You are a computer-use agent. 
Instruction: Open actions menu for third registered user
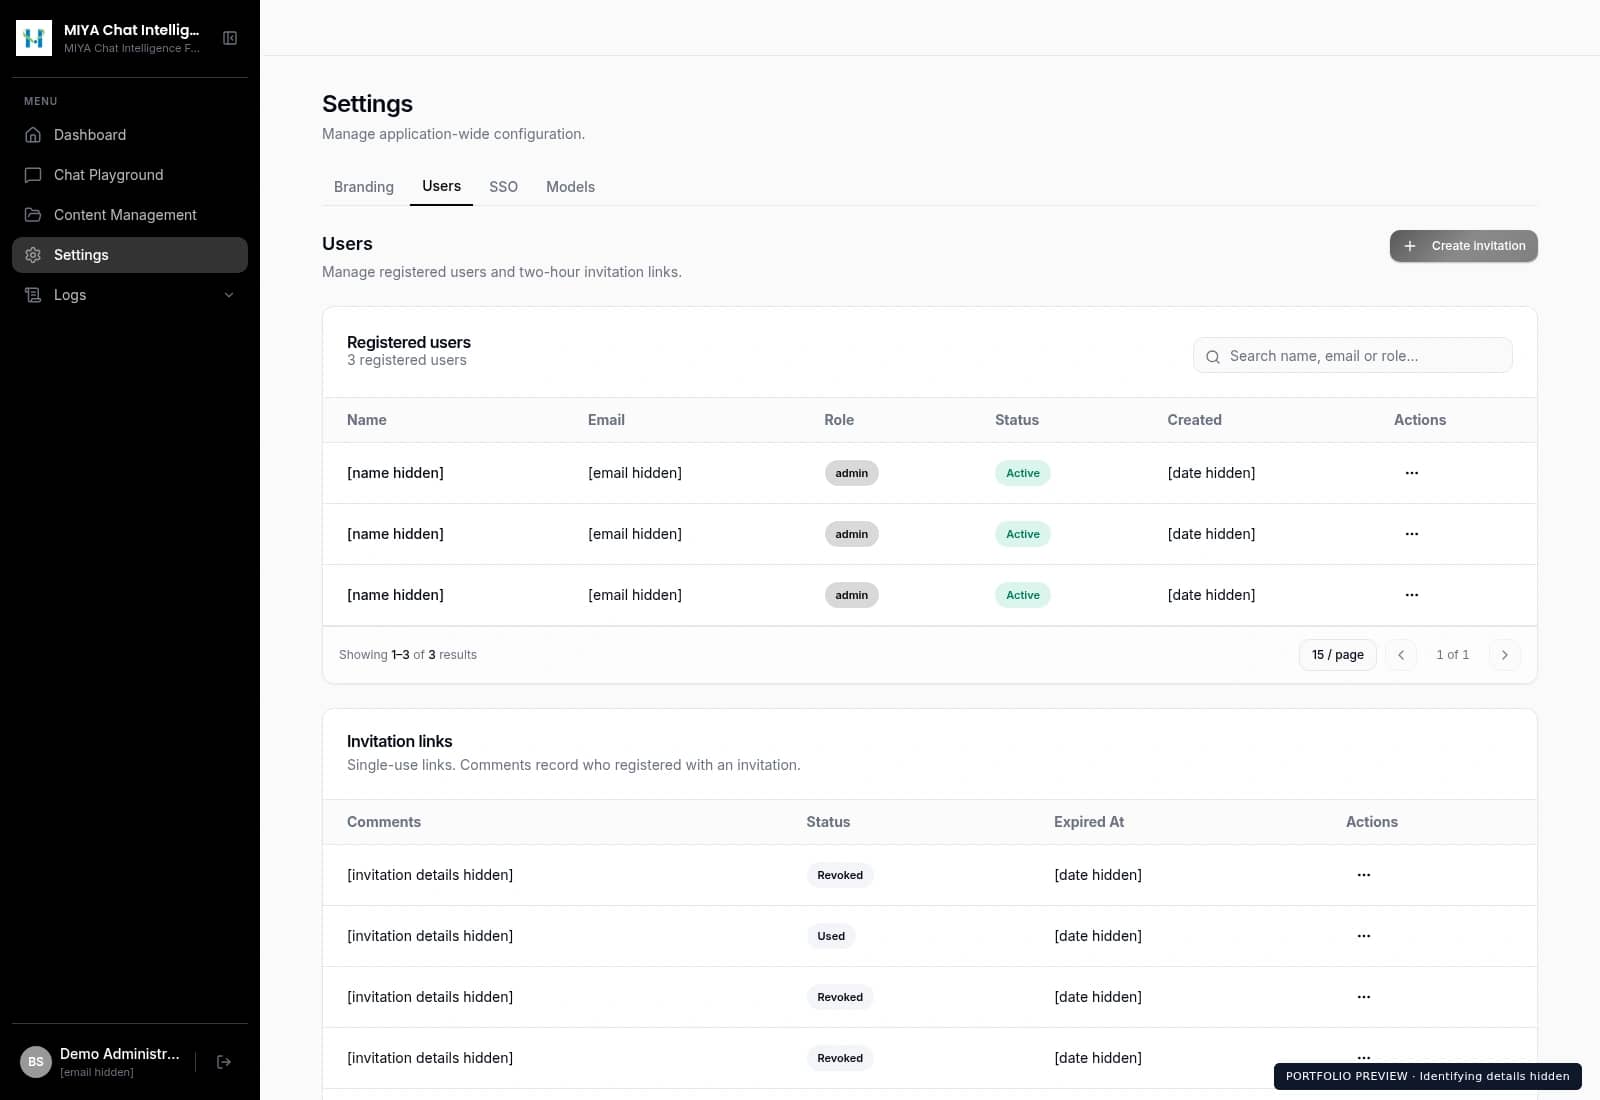[x=1412, y=595]
